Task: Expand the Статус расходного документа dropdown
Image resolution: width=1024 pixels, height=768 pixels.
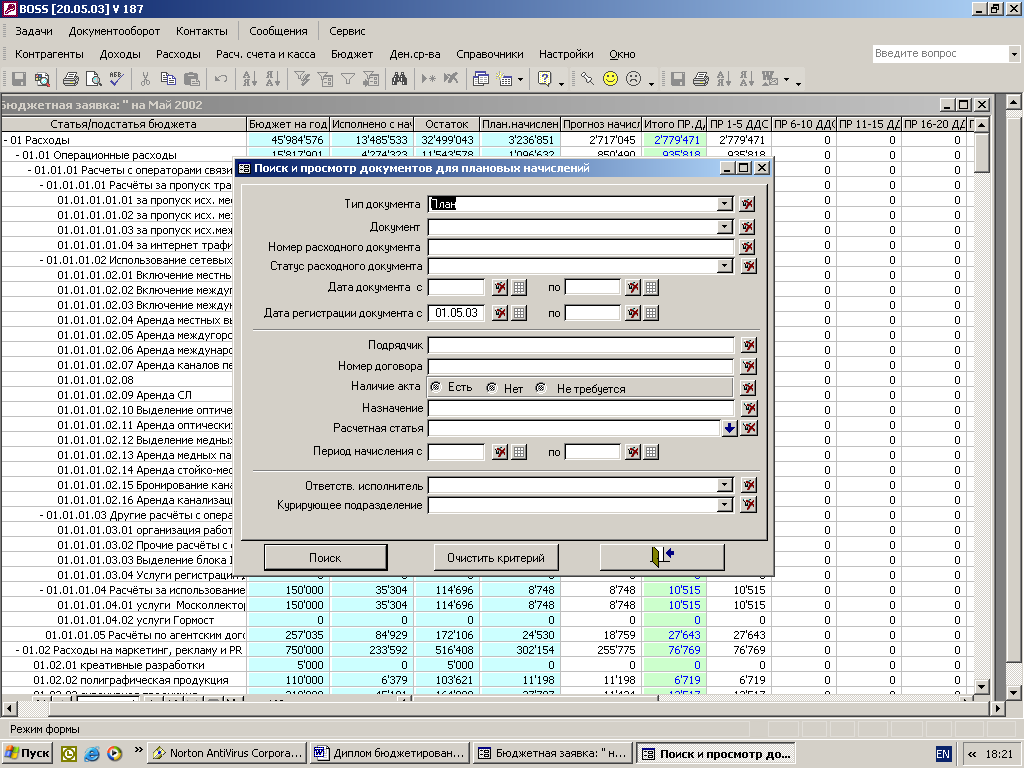Action: coord(725,266)
